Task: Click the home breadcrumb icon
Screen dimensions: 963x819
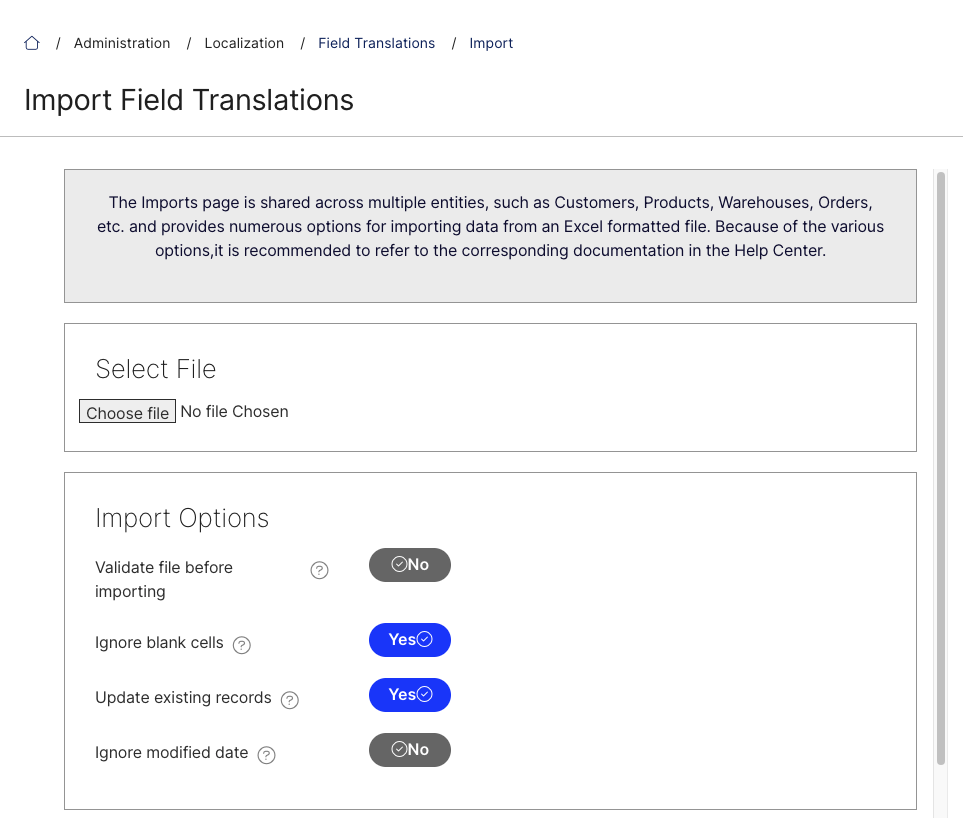Action: click(x=32, y=43)
